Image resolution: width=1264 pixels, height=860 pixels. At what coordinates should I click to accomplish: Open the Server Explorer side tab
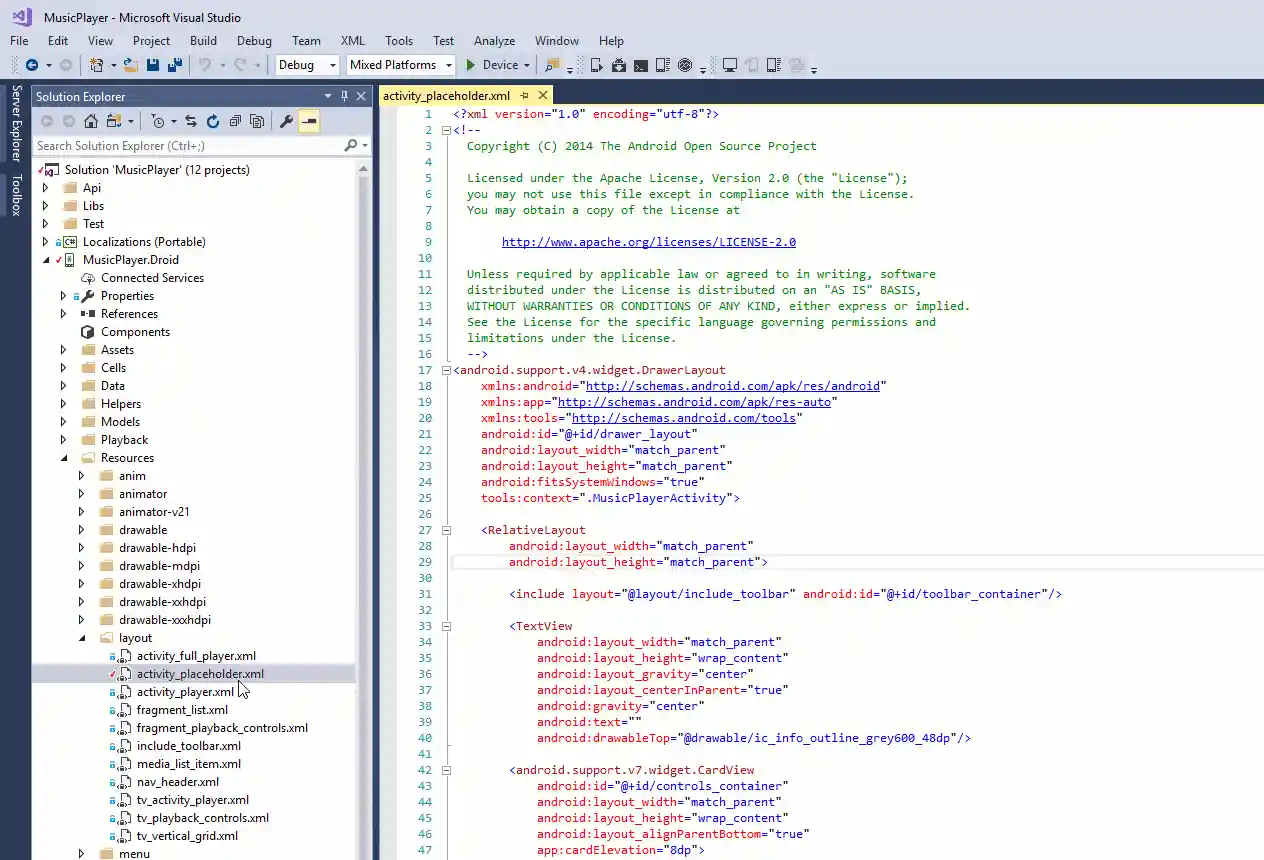click(x=16, y=123)
